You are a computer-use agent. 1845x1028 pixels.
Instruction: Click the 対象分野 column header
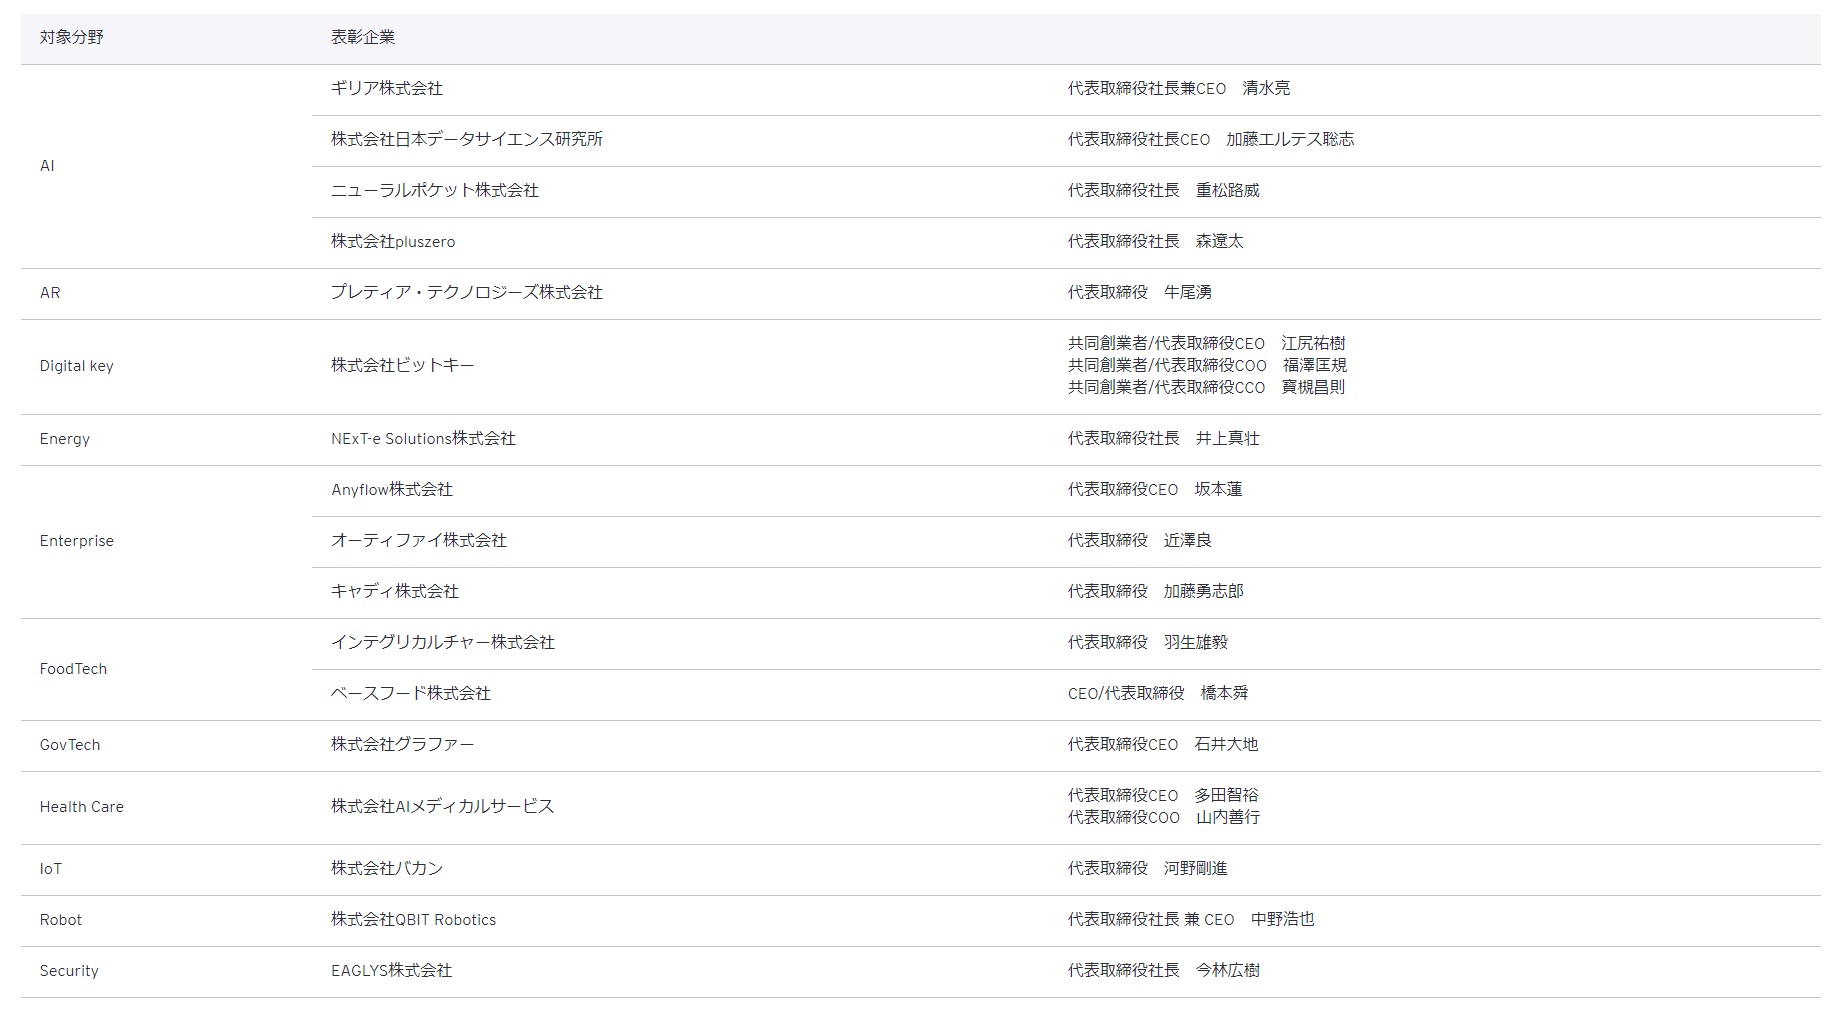pyautogui.click(x=71, y=38)
